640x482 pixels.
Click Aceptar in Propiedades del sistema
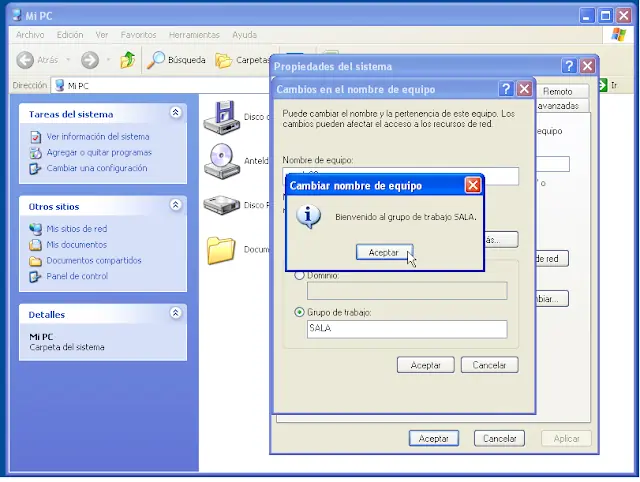click(x=433, y=439)
